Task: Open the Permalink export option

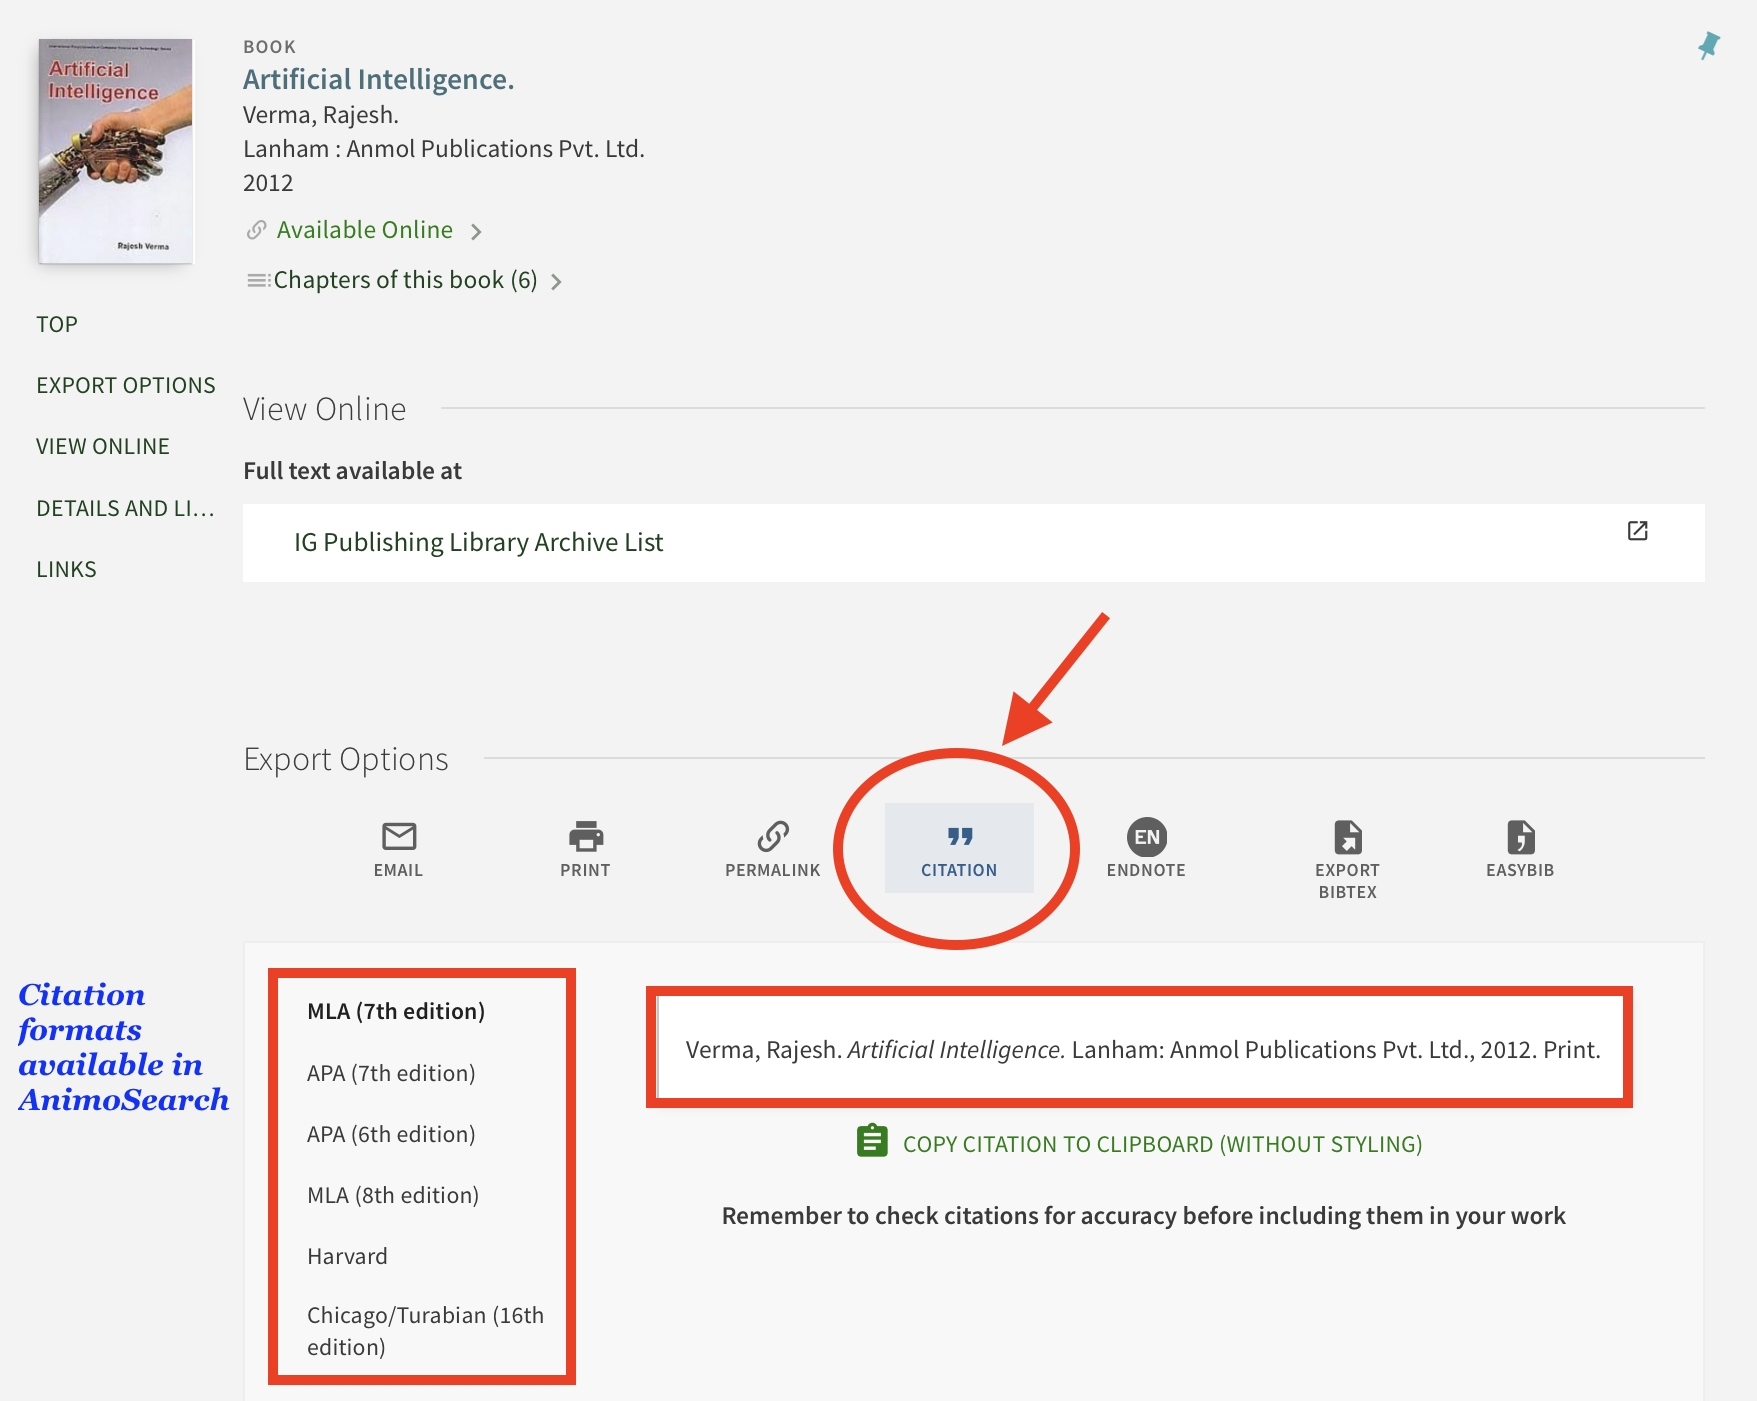Action: [x=772, y=837]
